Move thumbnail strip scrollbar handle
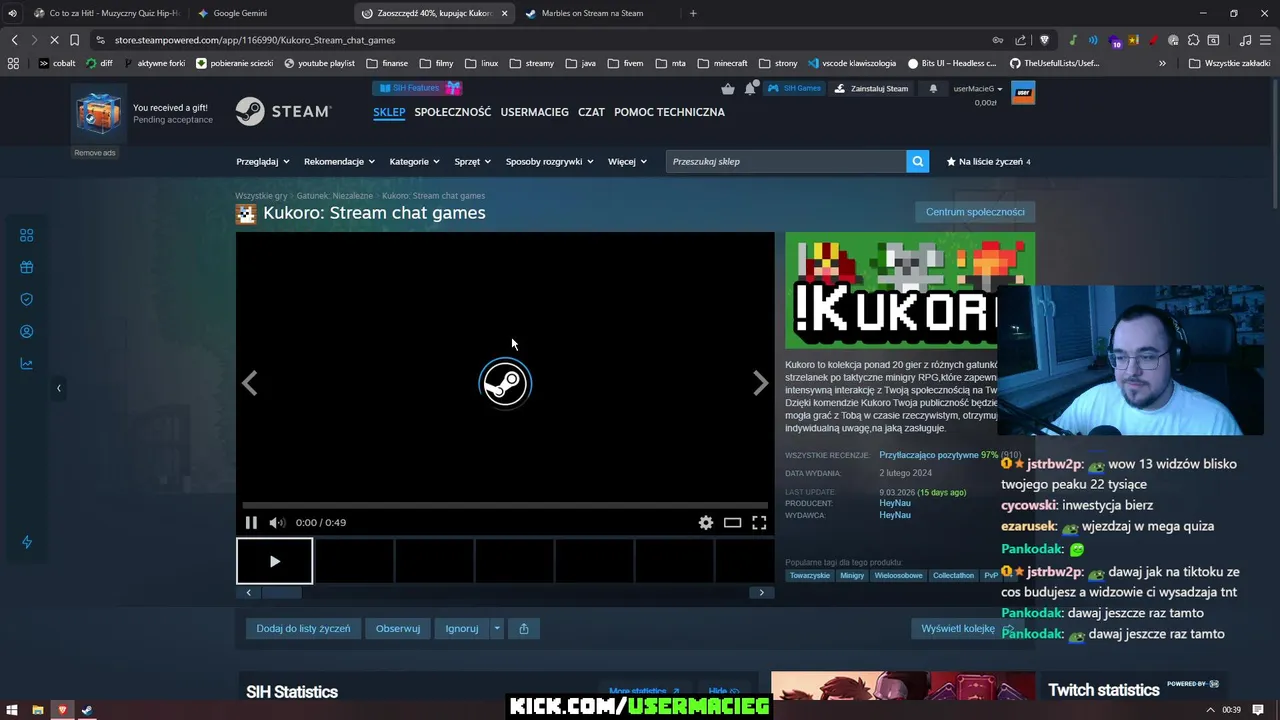 pos(282,592)
